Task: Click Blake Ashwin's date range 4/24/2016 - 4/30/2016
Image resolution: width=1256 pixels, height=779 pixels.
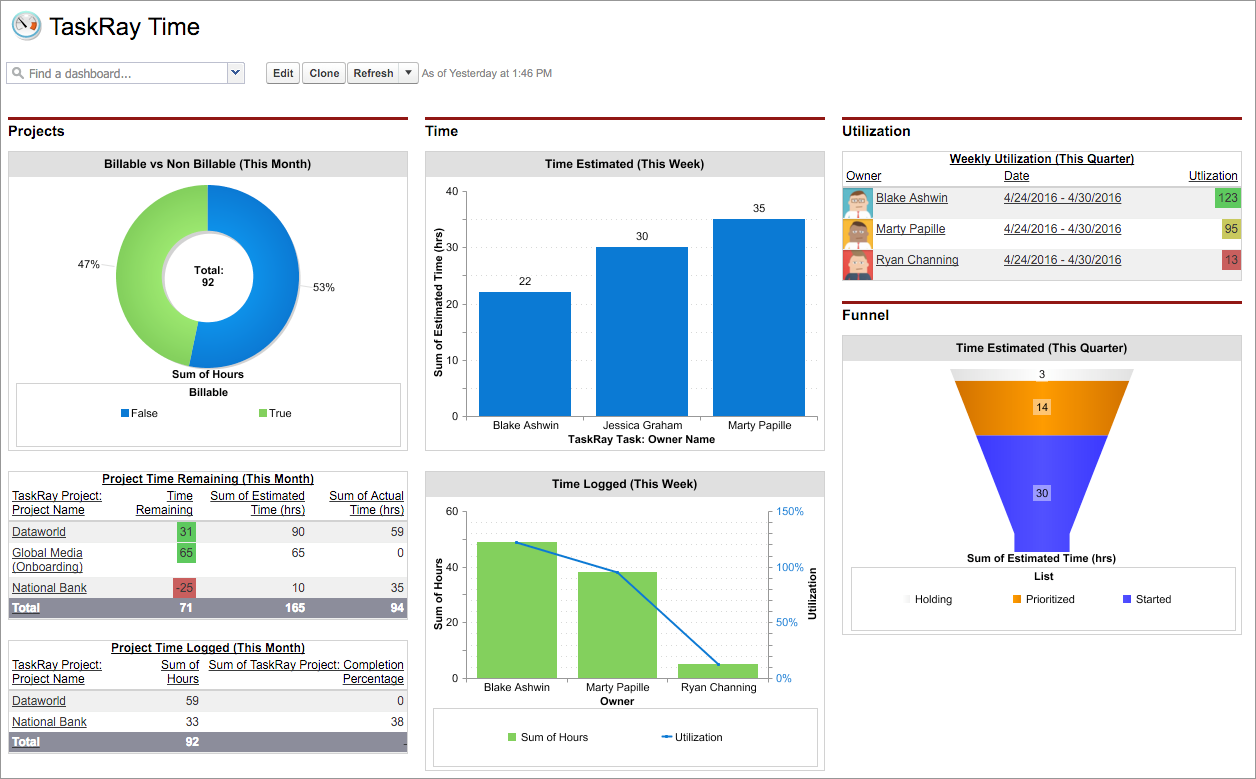Action: point(1062,198)
